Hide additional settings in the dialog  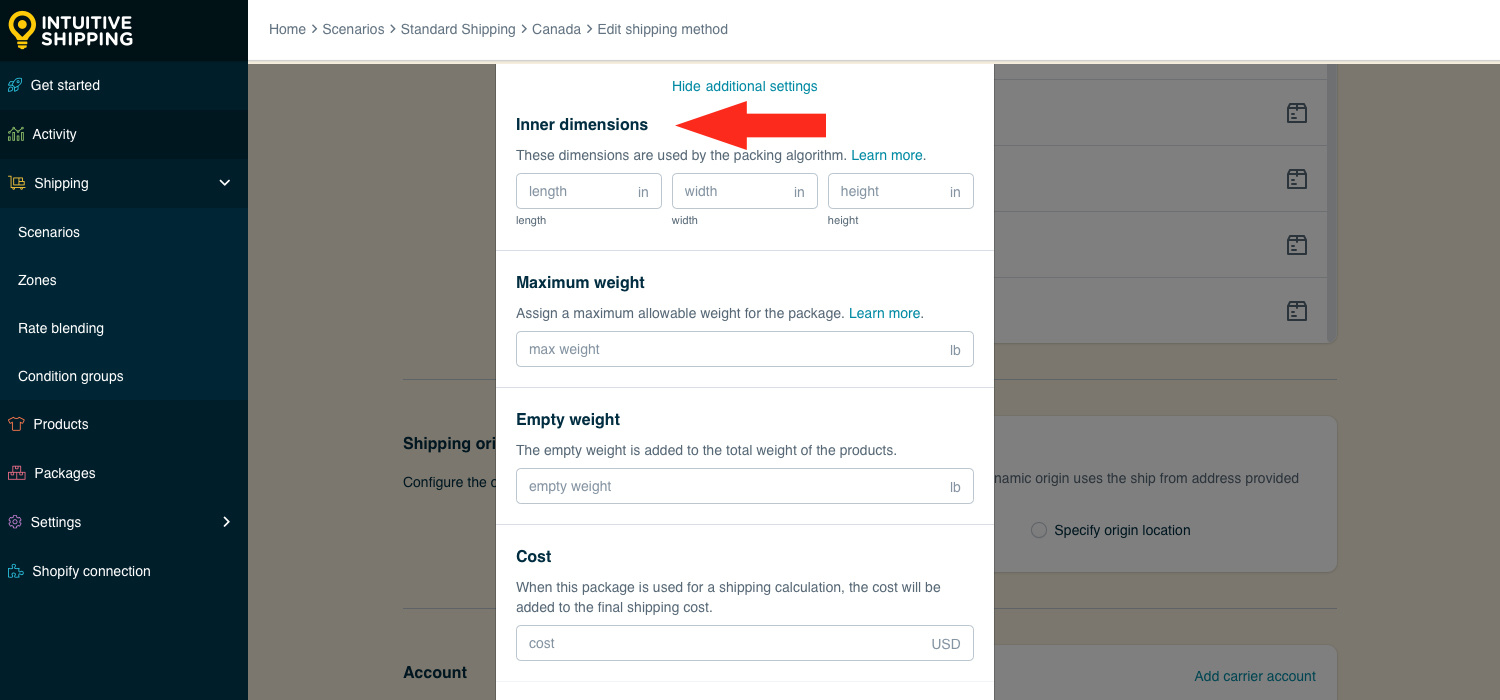745,86
